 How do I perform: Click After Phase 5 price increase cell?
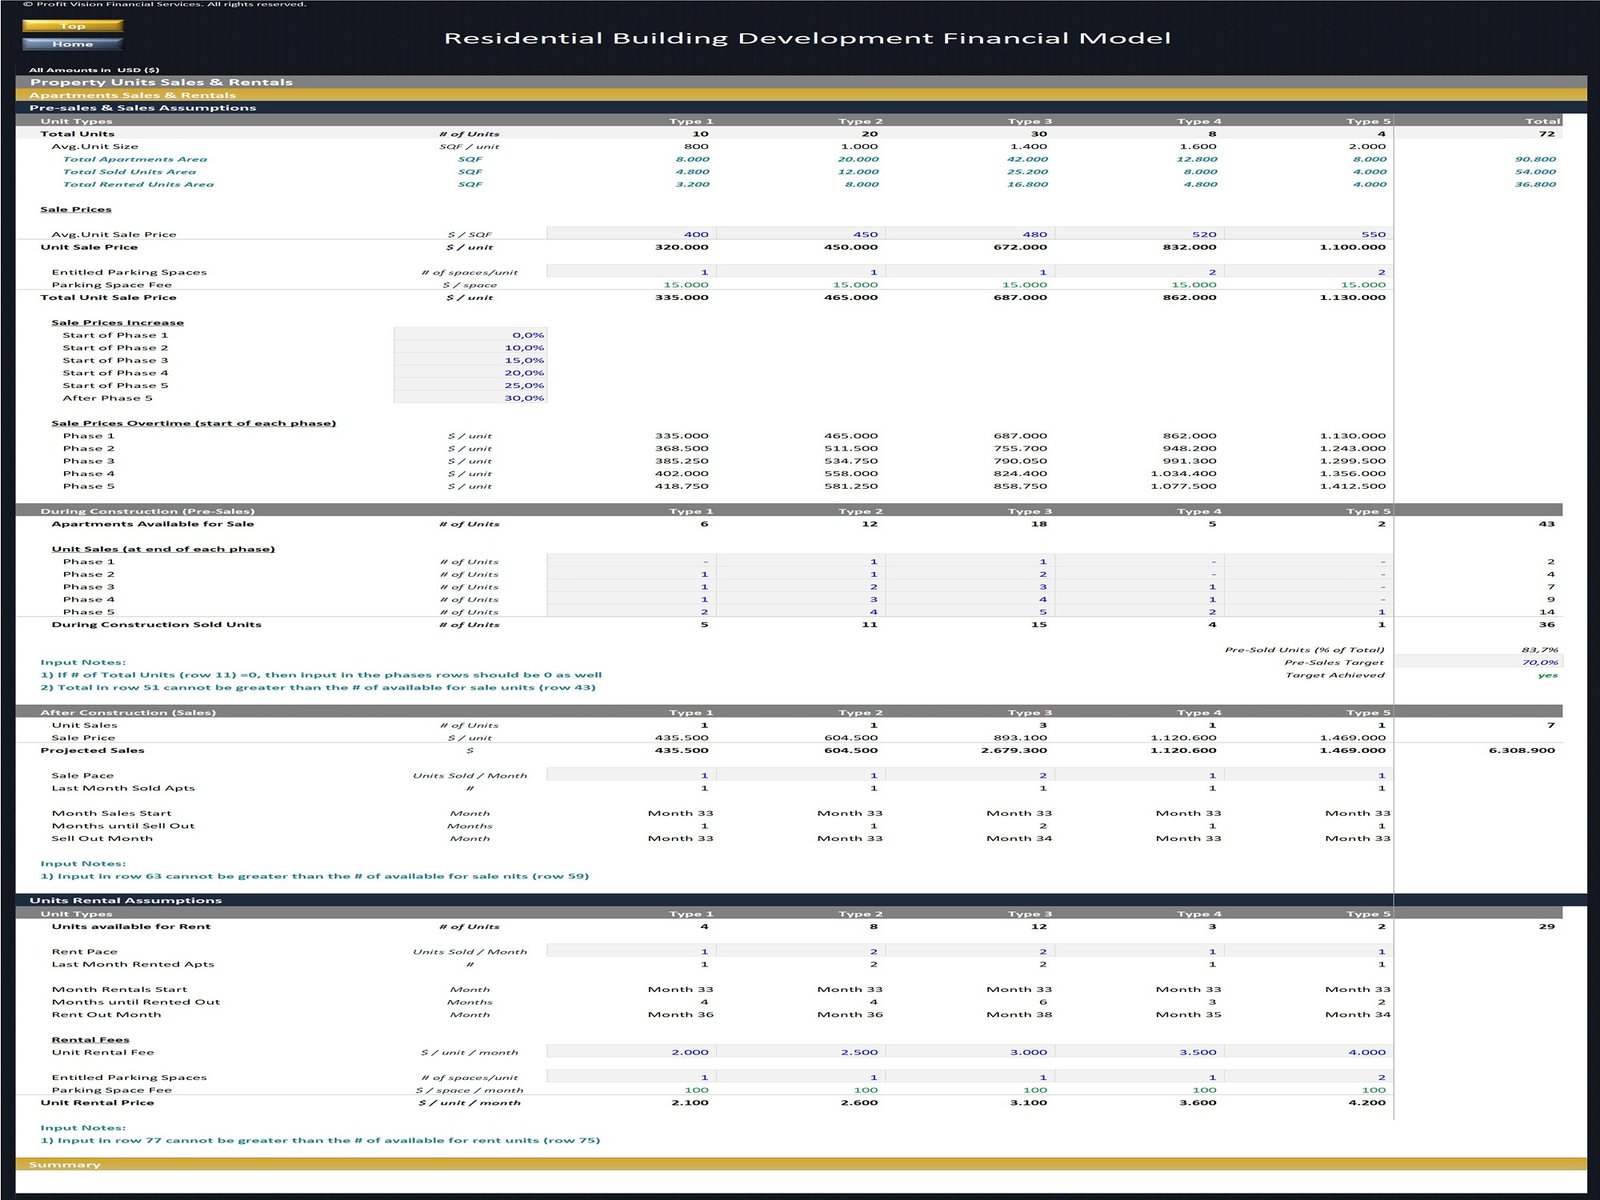[470, 398]
